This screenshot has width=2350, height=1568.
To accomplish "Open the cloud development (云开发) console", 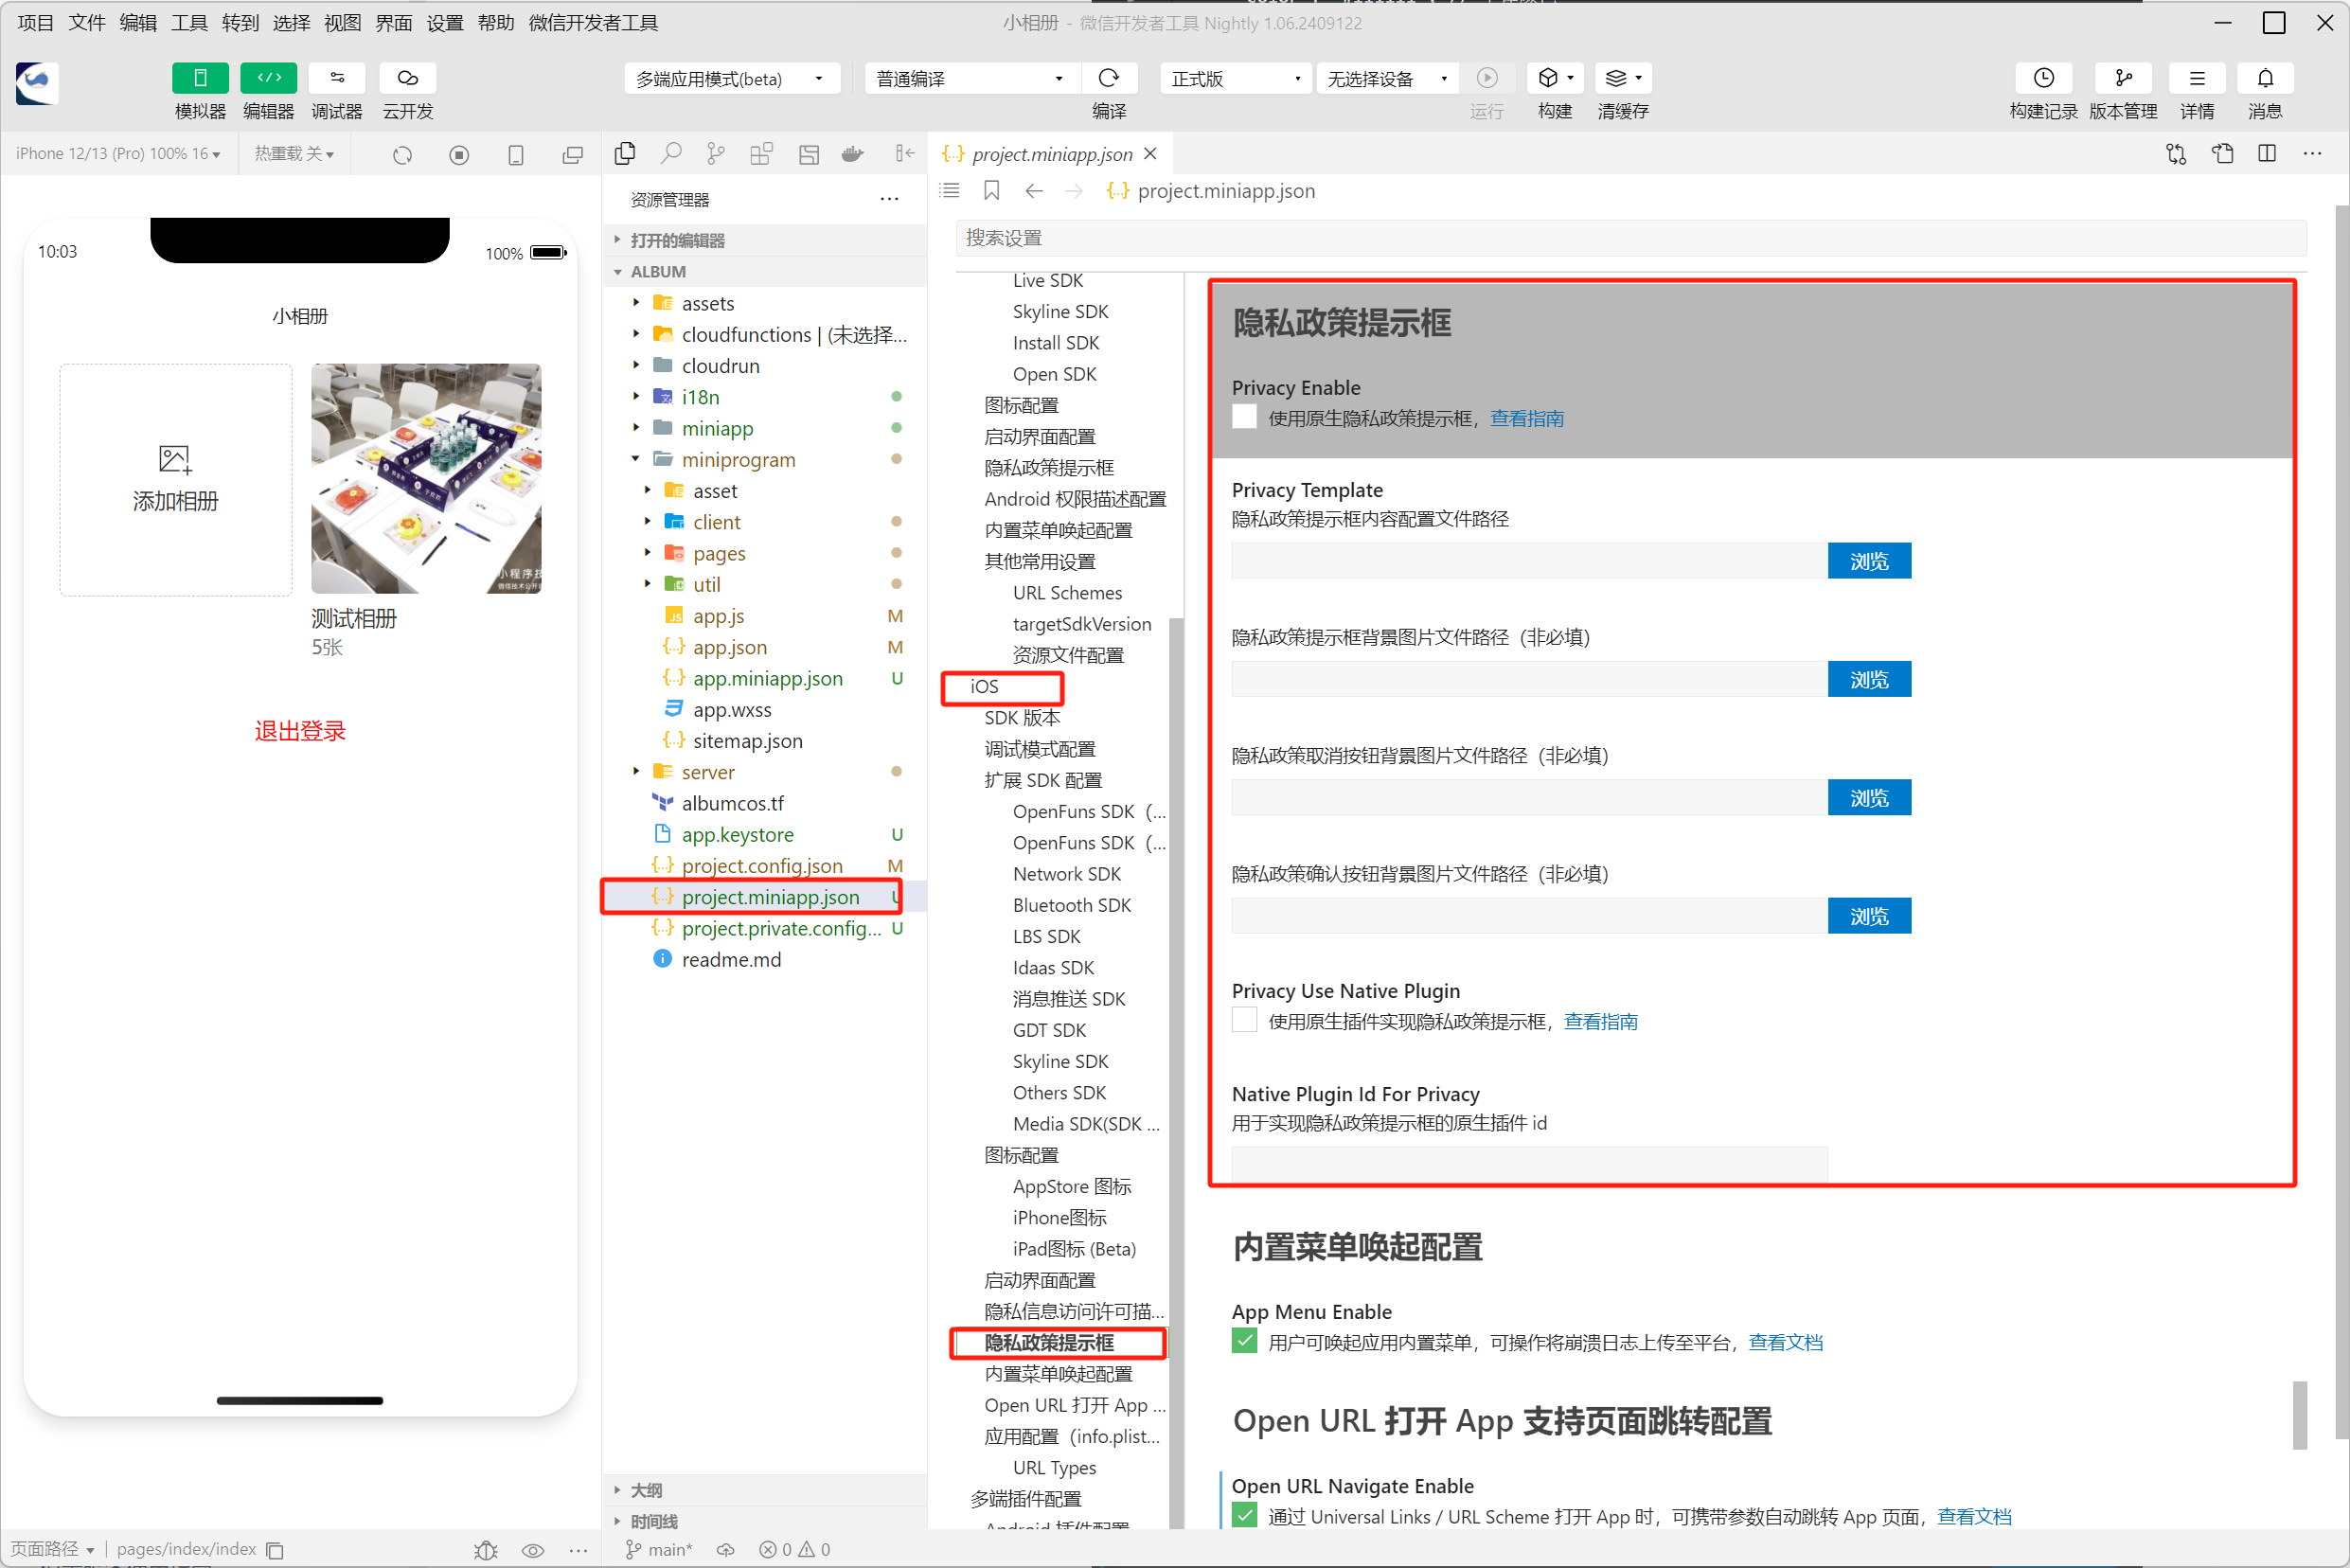I will (407, 78).
